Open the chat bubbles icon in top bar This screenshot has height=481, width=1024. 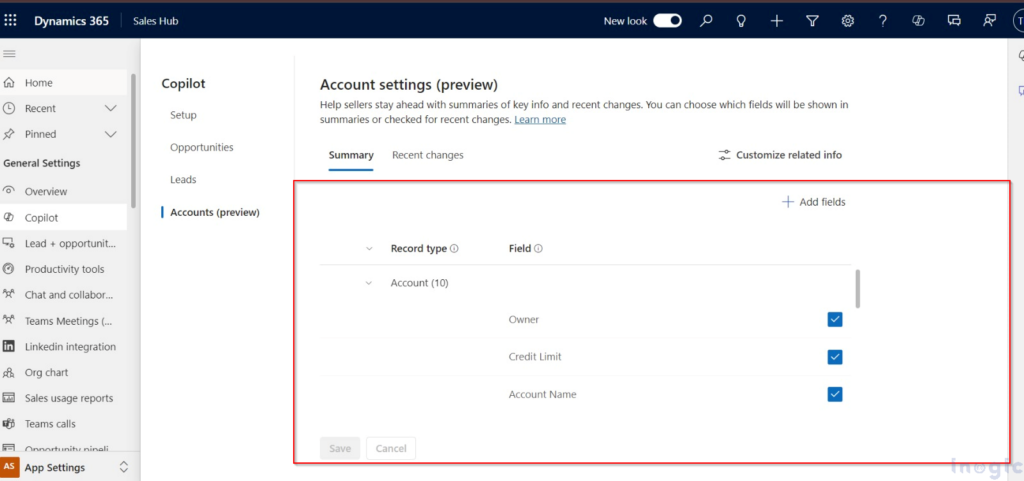(954, 21)
